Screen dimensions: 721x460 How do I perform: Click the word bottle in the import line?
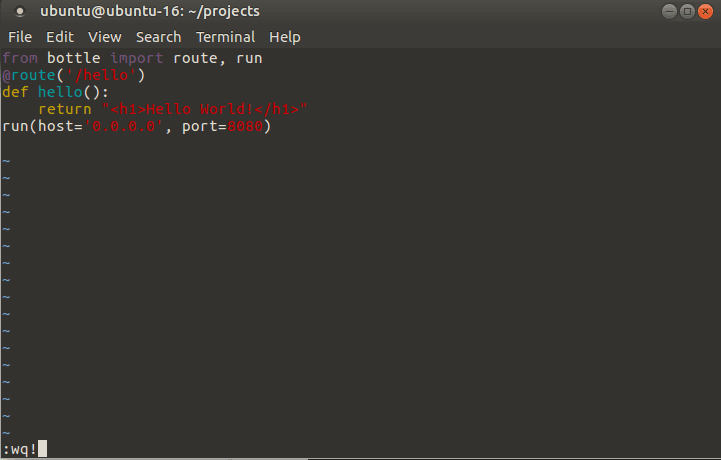click(73, 58)
